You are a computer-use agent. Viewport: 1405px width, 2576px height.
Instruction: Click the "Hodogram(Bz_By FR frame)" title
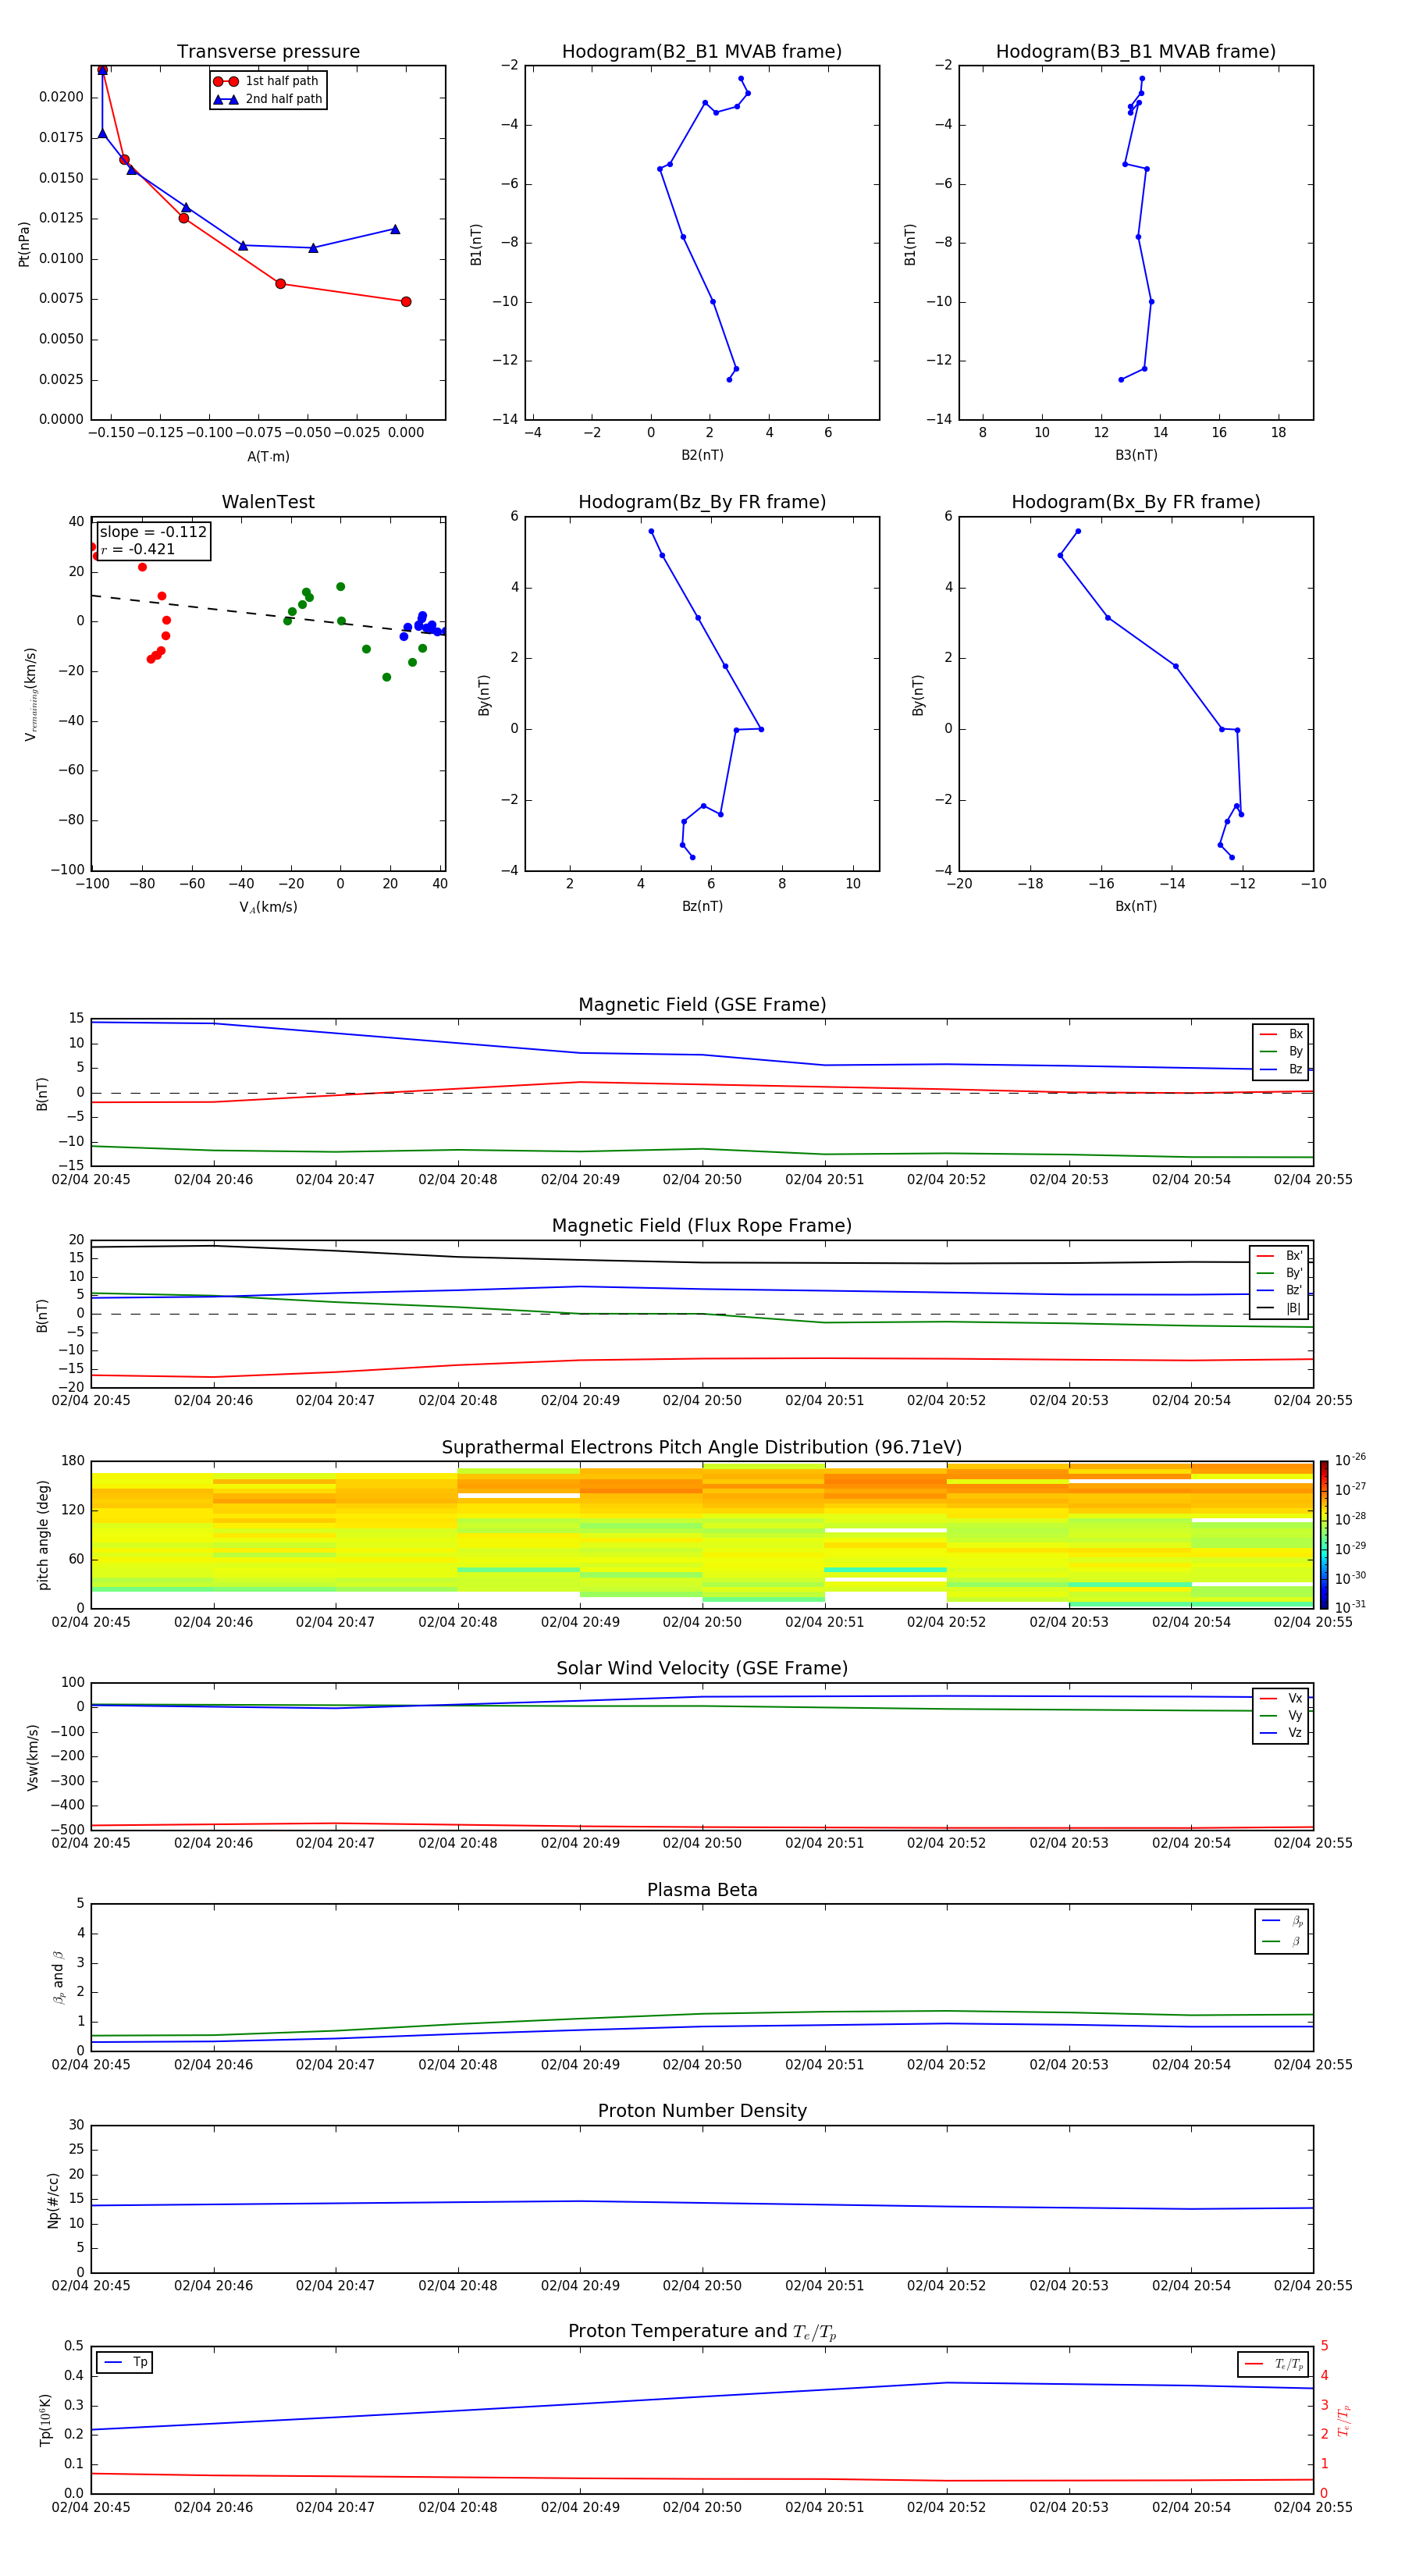point(702,502)
